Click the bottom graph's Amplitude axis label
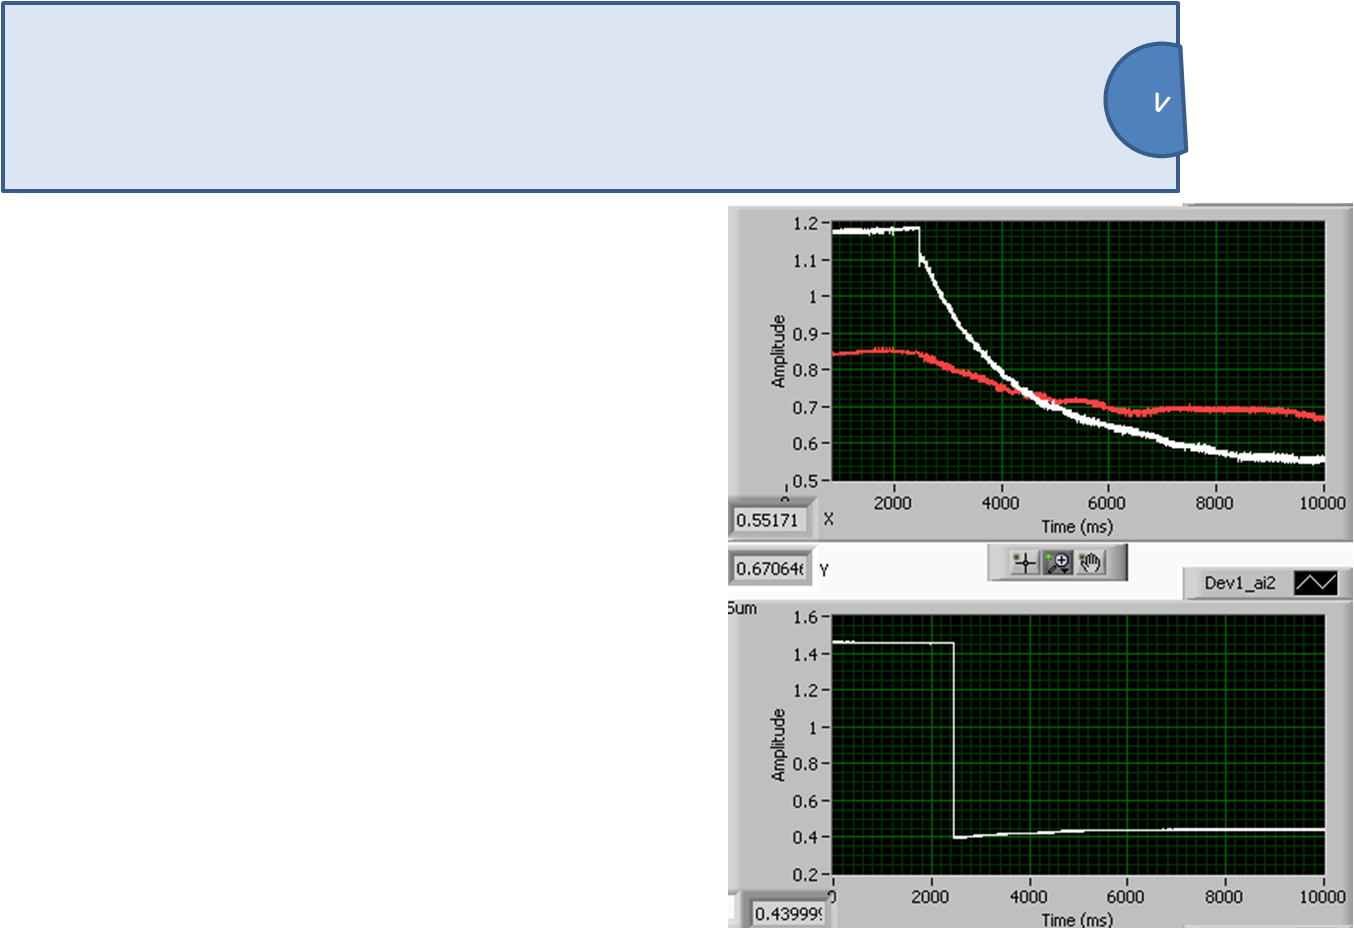The height and width of the screenshot is (929, 1354). (x=778, y=745)
